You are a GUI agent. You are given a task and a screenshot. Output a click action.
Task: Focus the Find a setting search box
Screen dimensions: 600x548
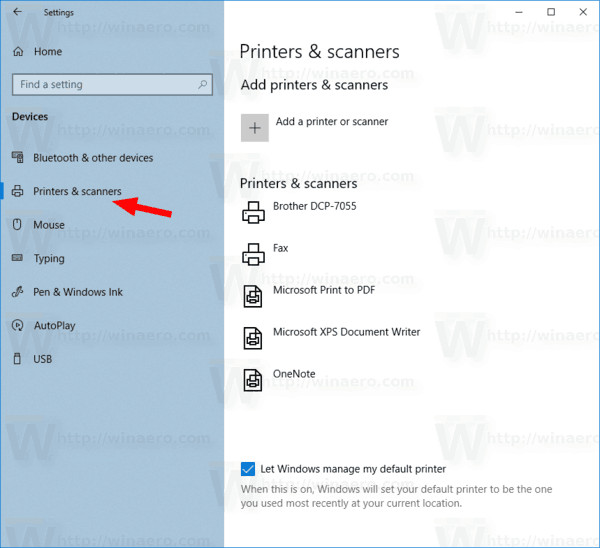tap(112, 85)
